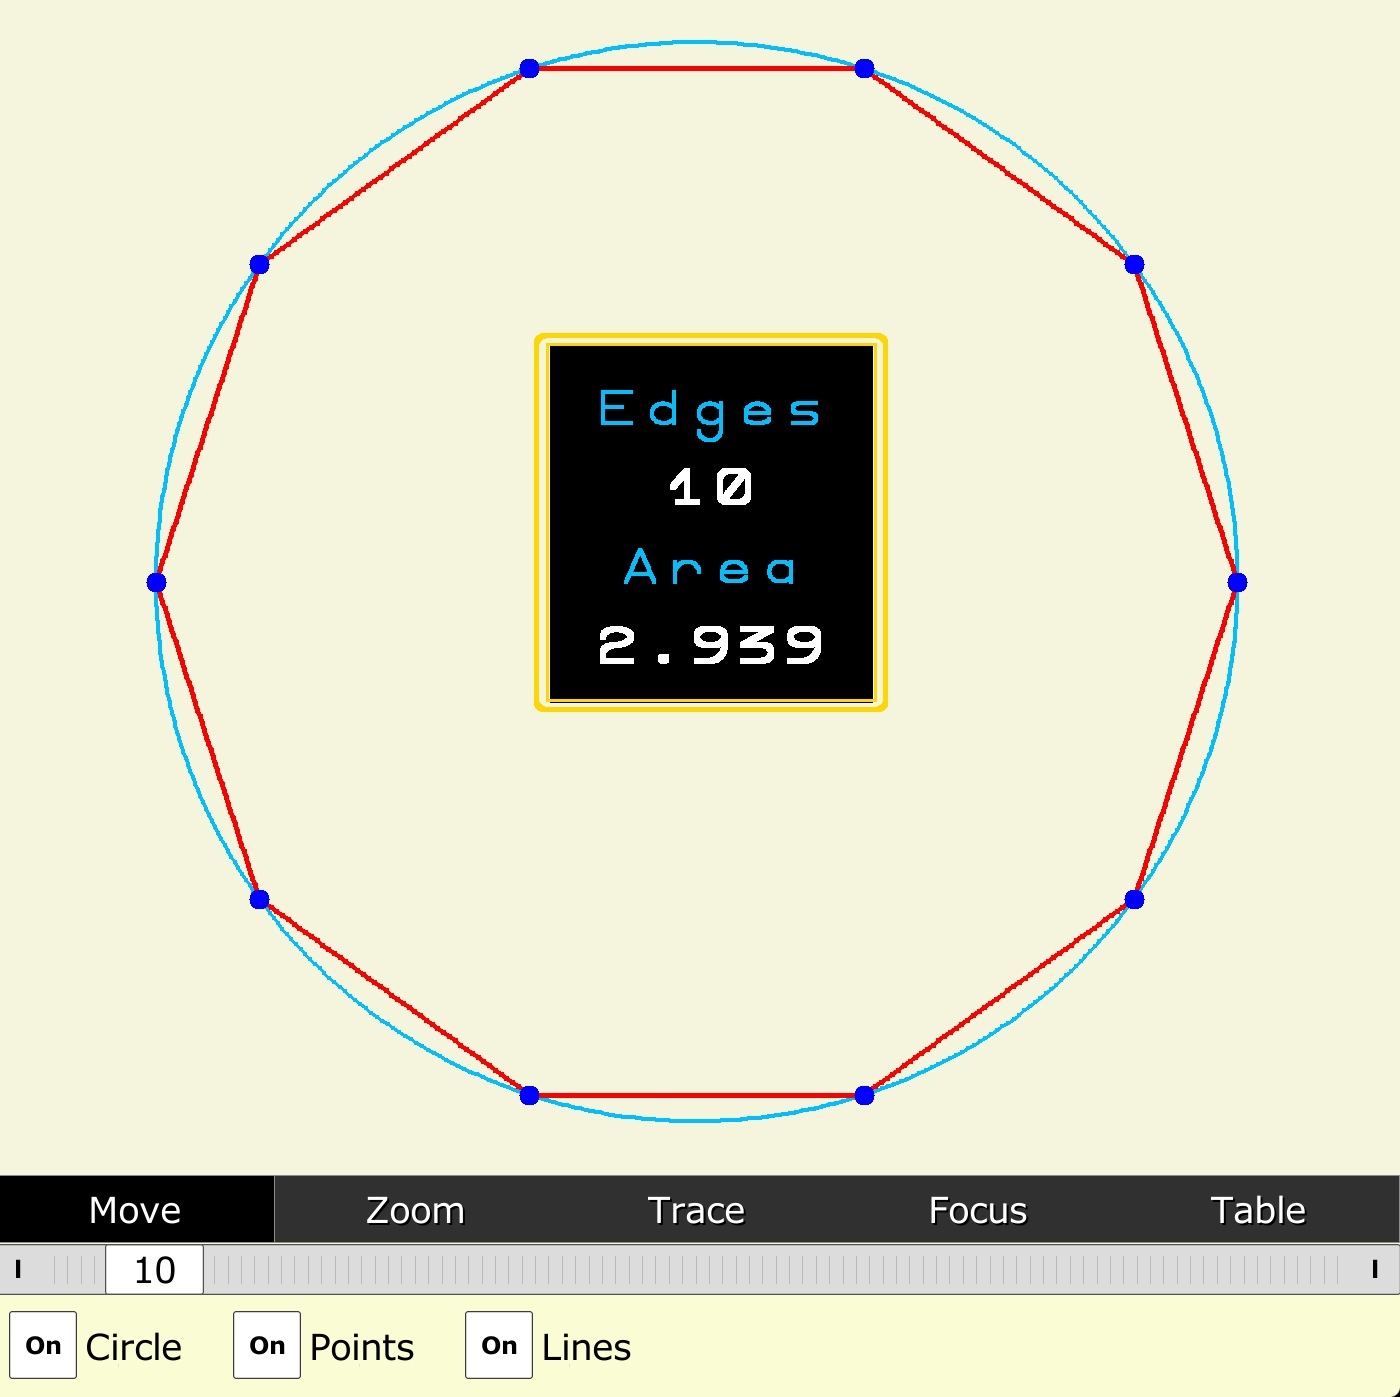Select the leftmost blue vertex point
Viewport: 1400px width, 1397px height.
[156, 582]
